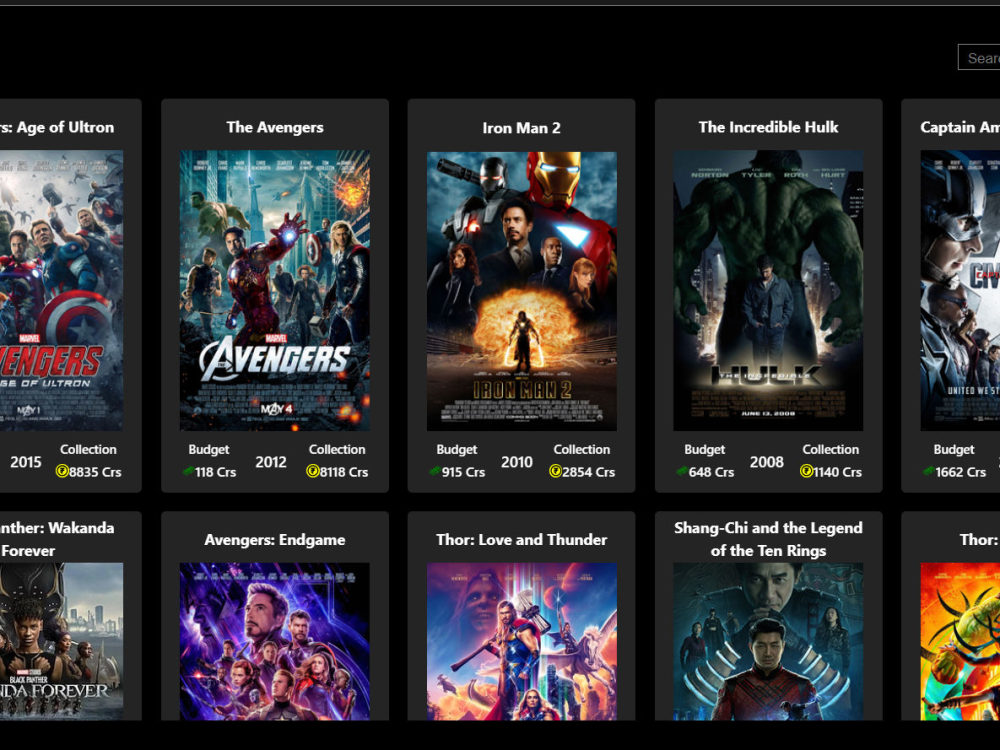Screen dimensions: 1000x750
Task: Click the Collection label on Age of Ultron card
Action: click(x=88, y=450)
